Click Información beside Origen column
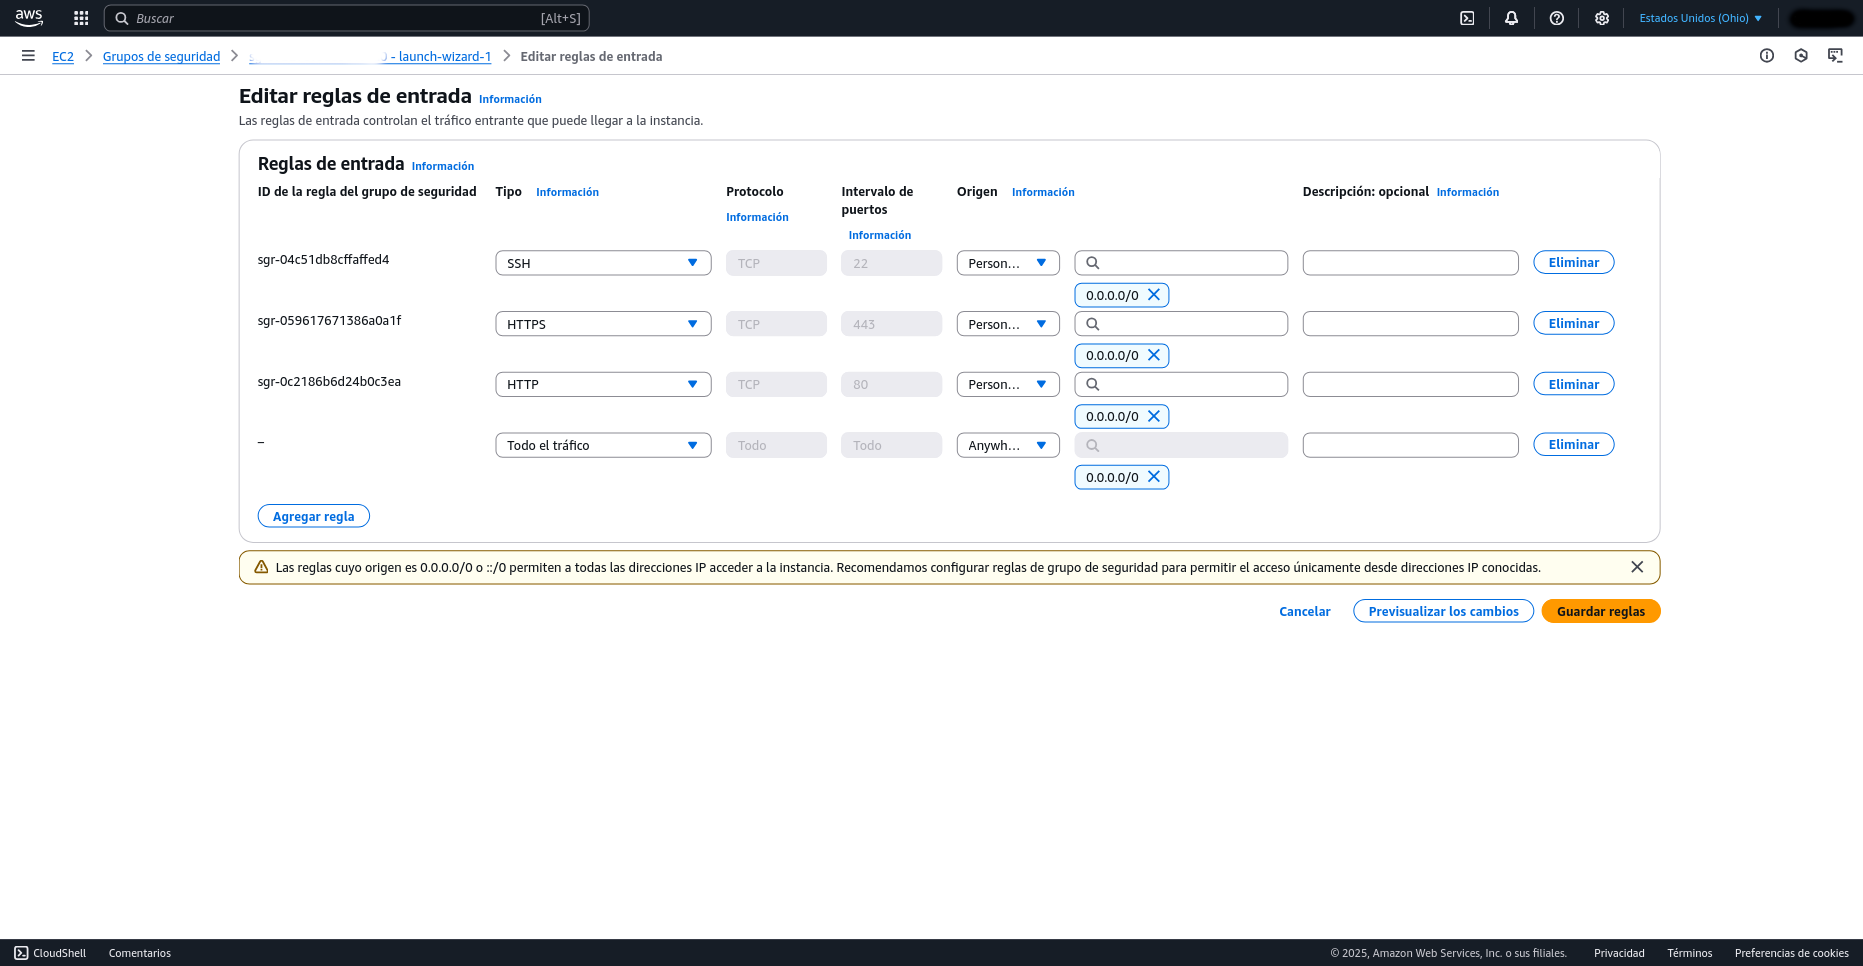Viewport: 1863px width, 966px height. point(1043,192)
